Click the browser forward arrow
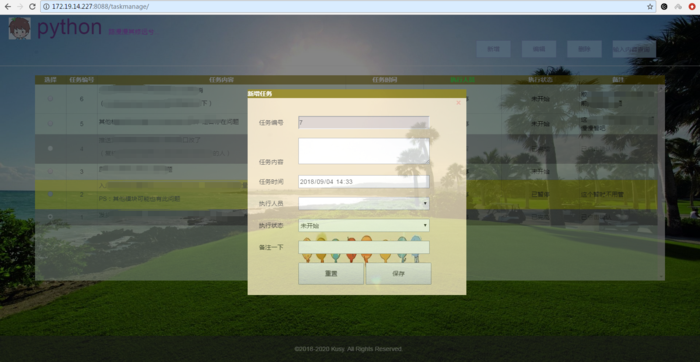Viewport: 700px width, 362px height. [x=20, y=7]
